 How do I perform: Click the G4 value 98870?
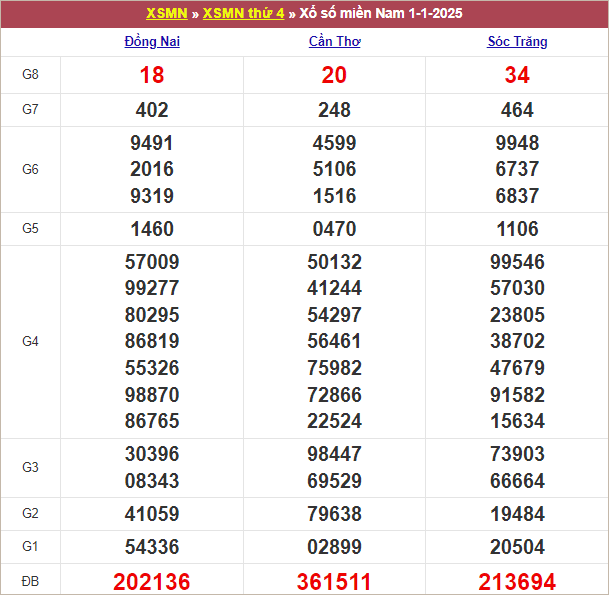[x=152, y=395]
